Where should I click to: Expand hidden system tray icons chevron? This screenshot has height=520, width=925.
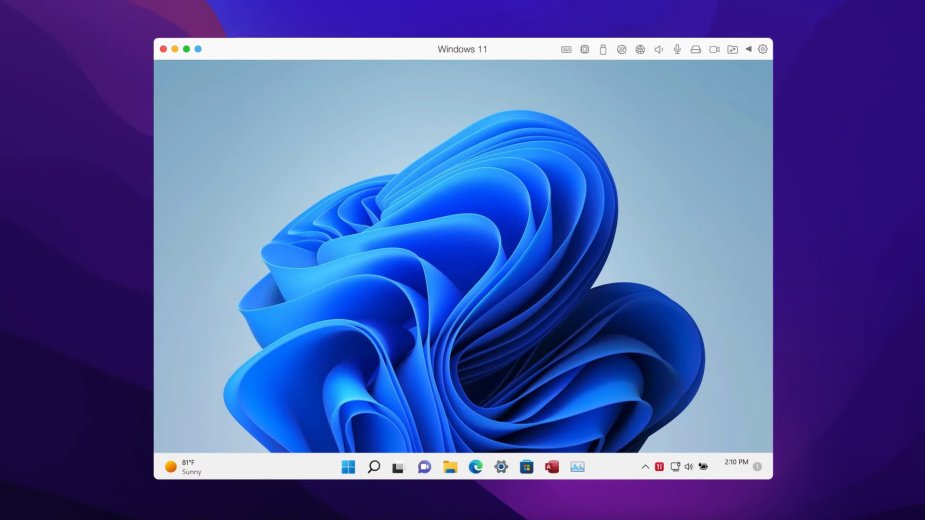tap(645, 467)
